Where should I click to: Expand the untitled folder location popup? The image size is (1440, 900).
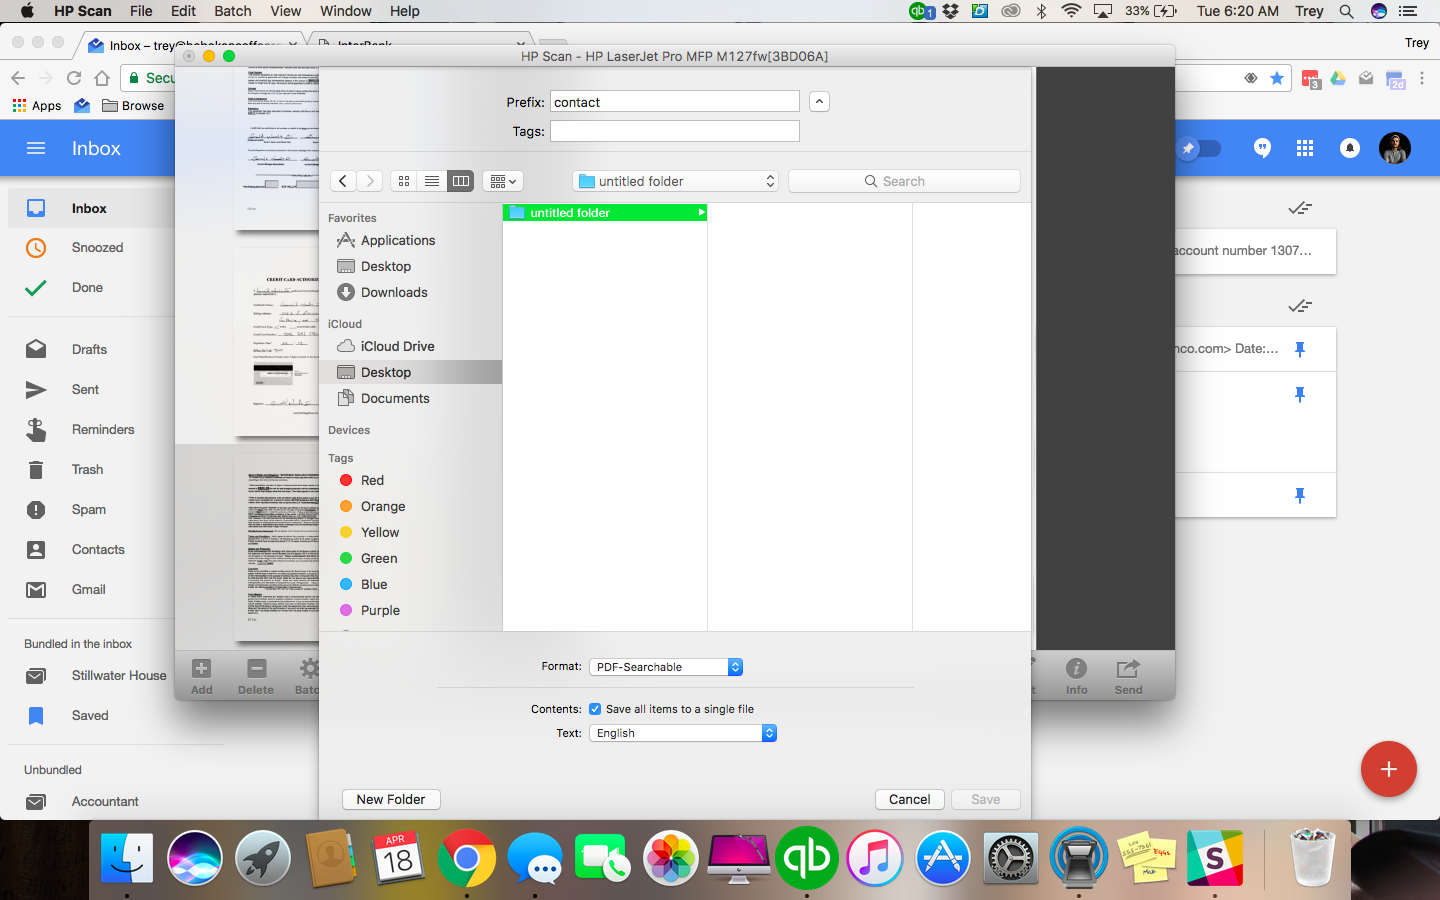pos(676,181)
